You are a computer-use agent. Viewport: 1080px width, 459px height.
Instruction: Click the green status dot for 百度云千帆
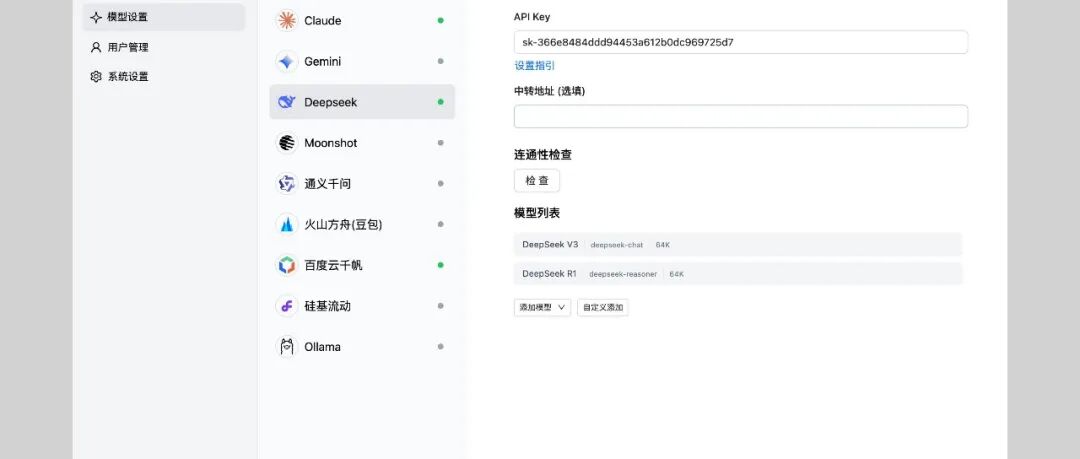point(441,265)
